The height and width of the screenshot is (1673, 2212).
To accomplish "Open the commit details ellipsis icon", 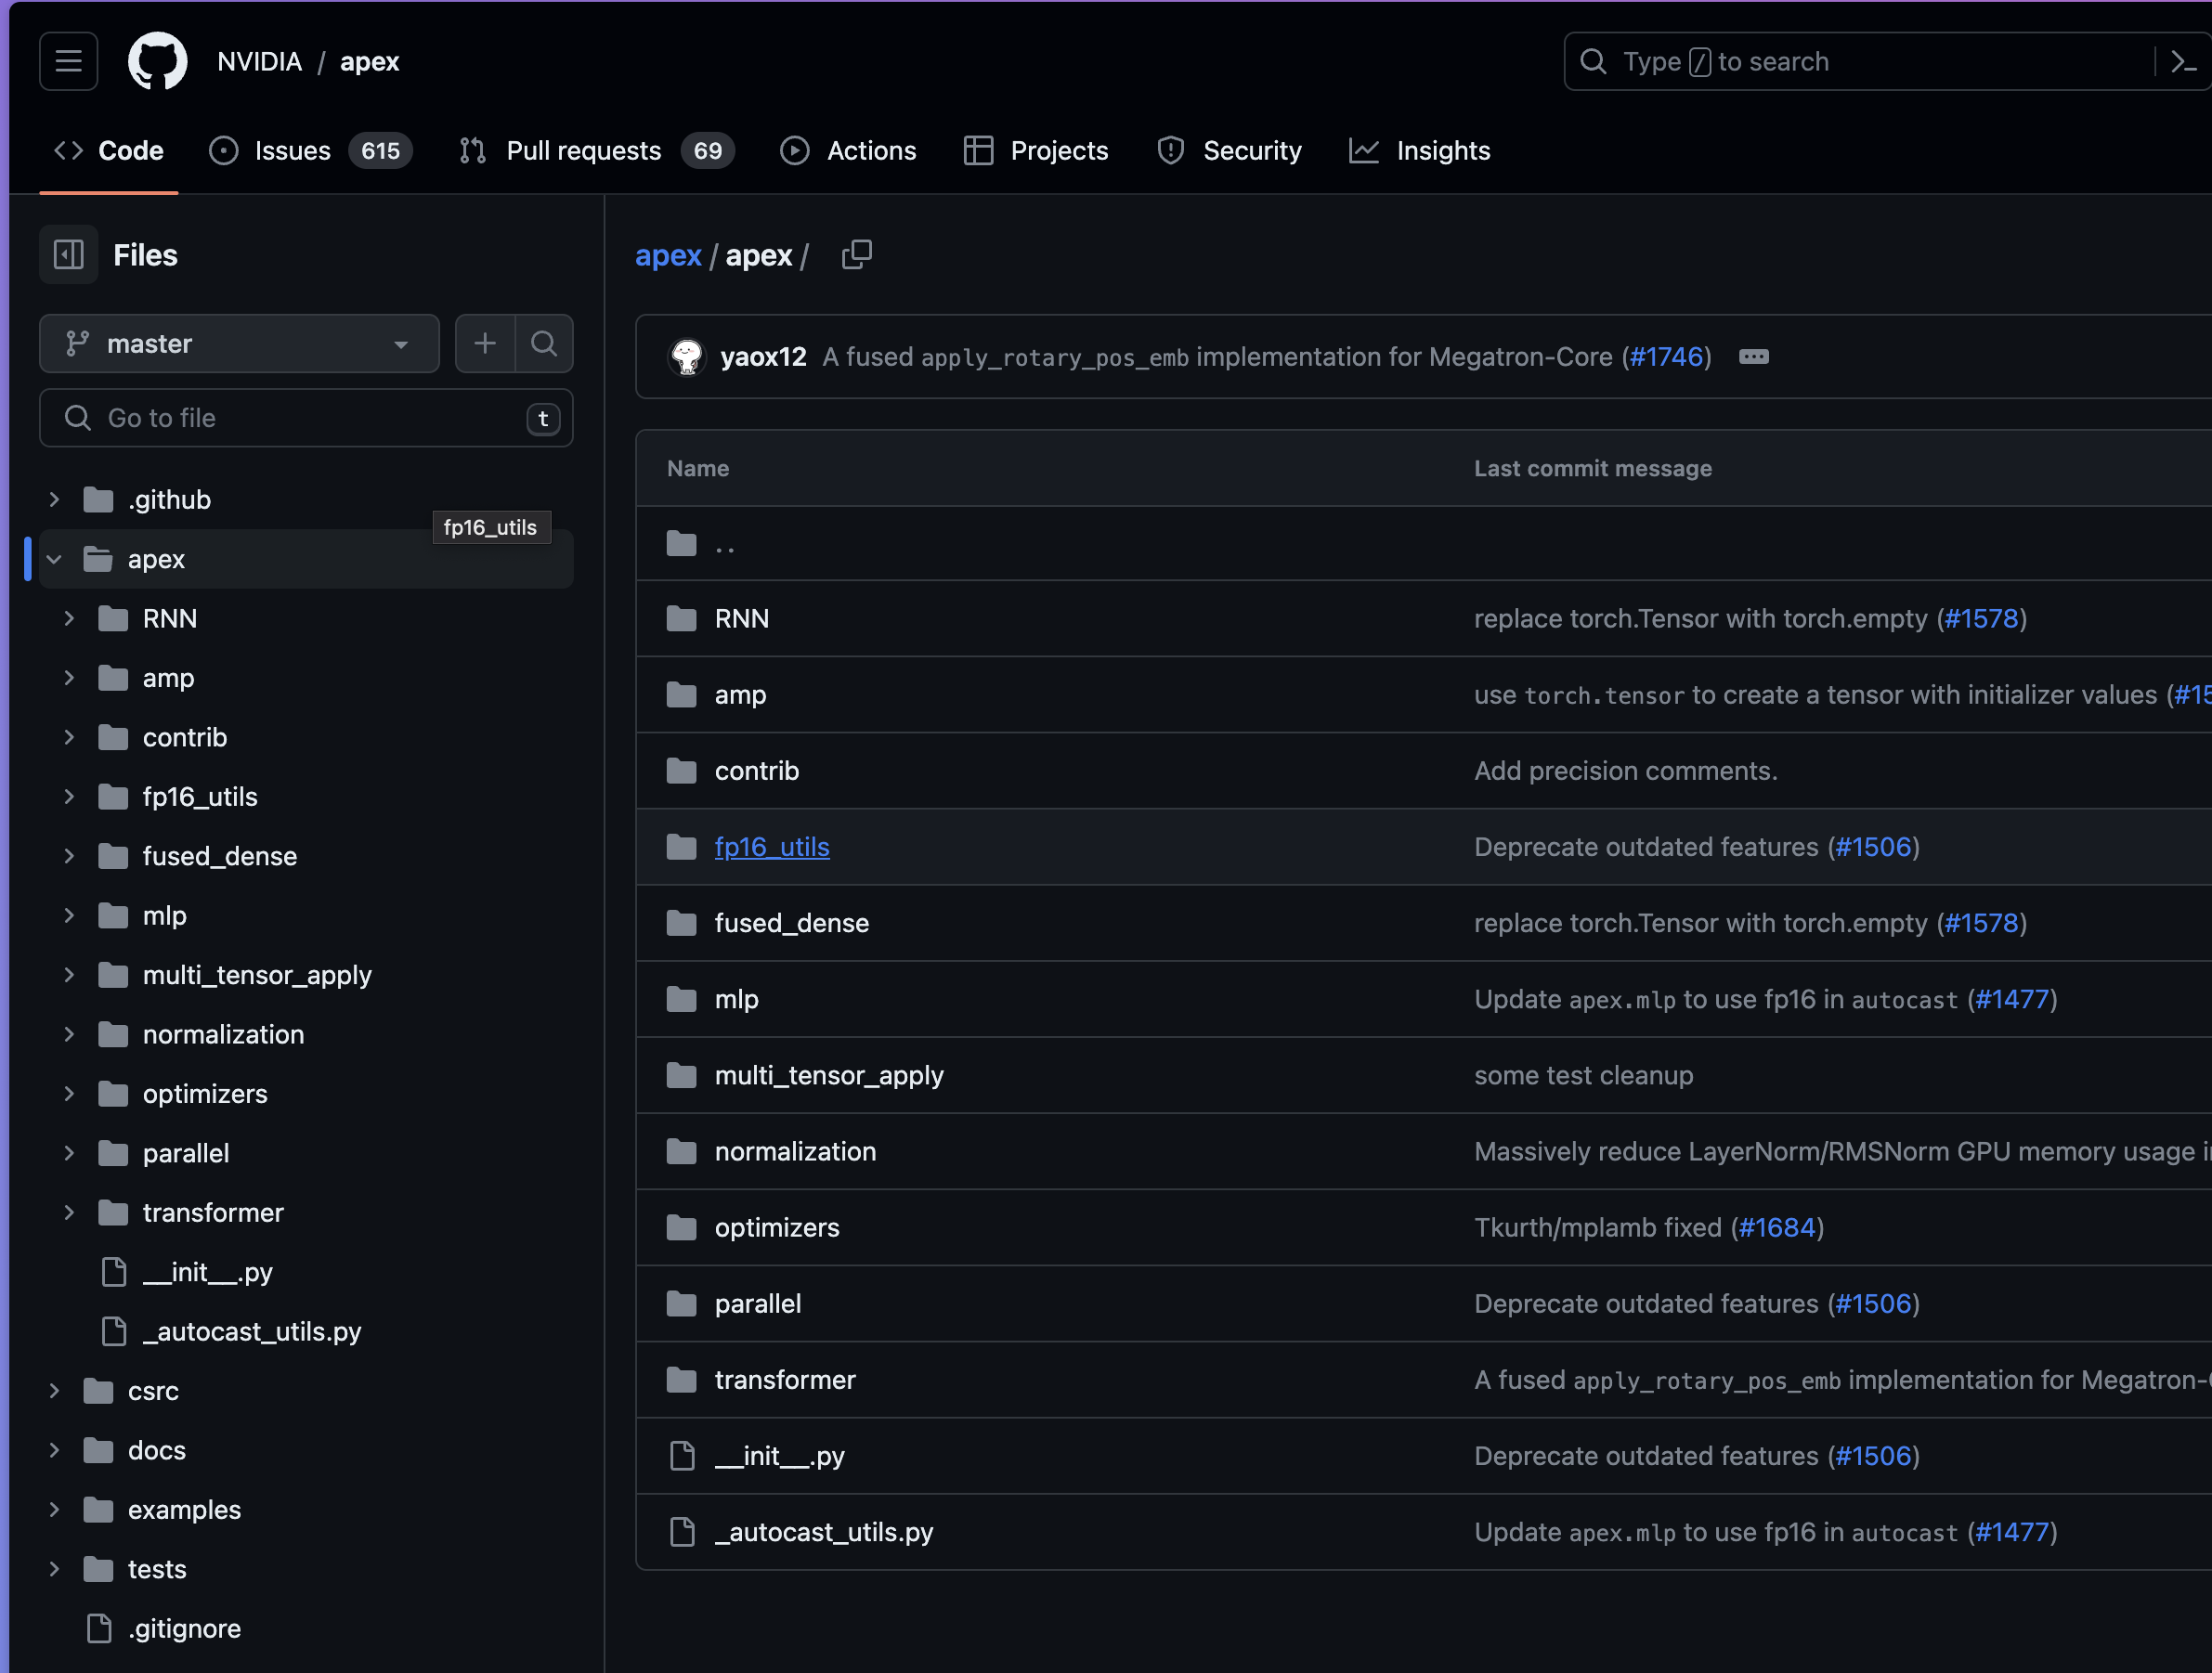I will coord(1754,357).
